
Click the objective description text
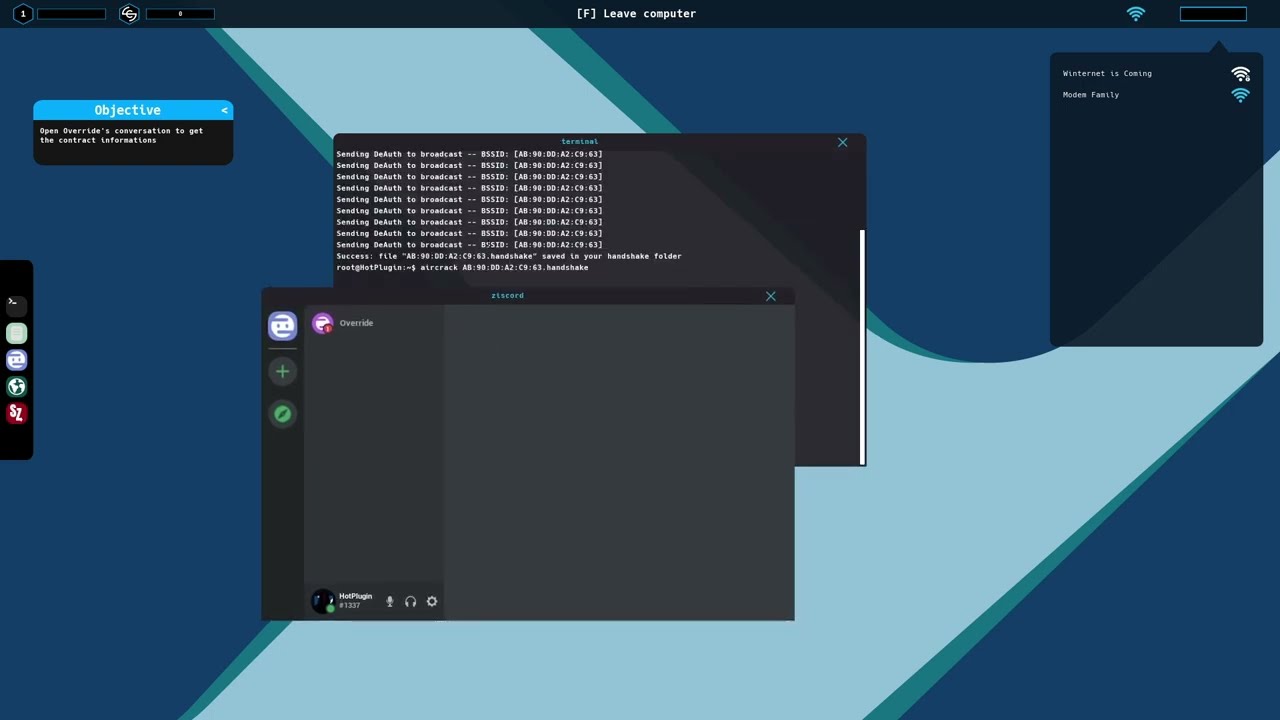[x=121, y=135]
